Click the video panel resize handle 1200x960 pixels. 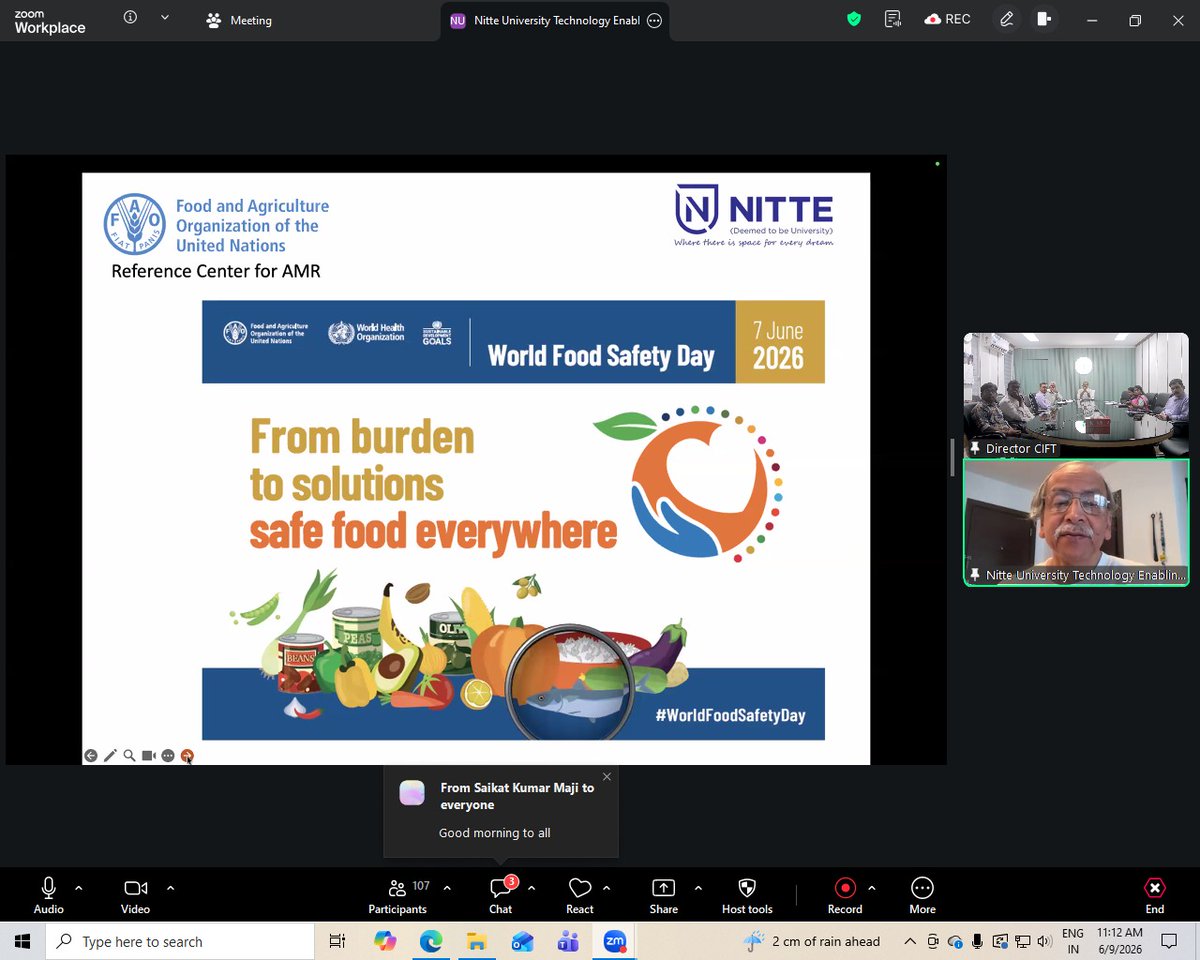click(x=953, y=457)
